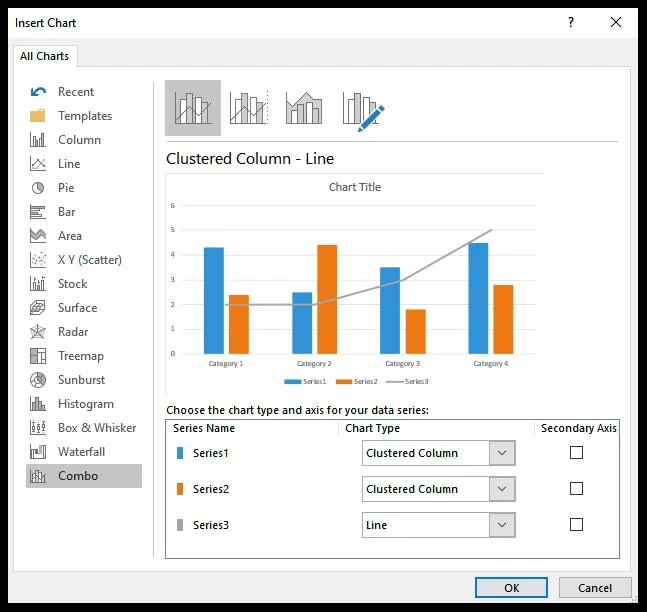Screen dimensions: 647x612
Task: Click the Radar chart icon
Action: click(x=38, y=332)
